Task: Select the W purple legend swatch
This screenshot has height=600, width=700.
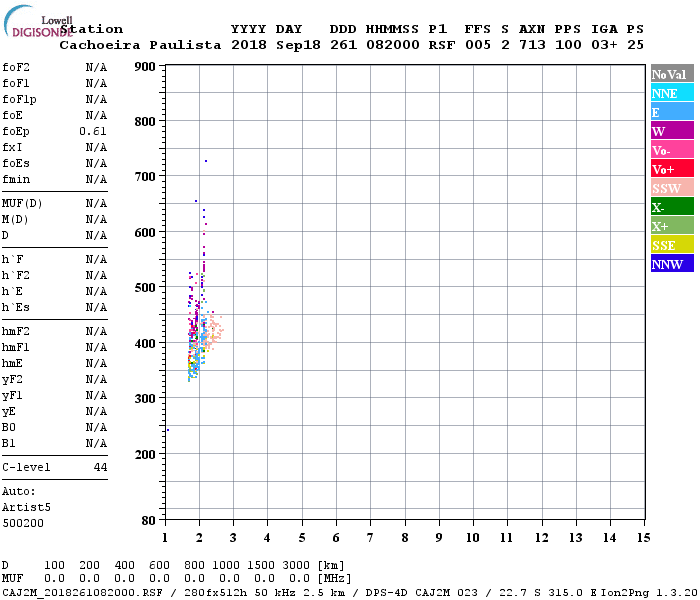Action: tap(672, 131)
